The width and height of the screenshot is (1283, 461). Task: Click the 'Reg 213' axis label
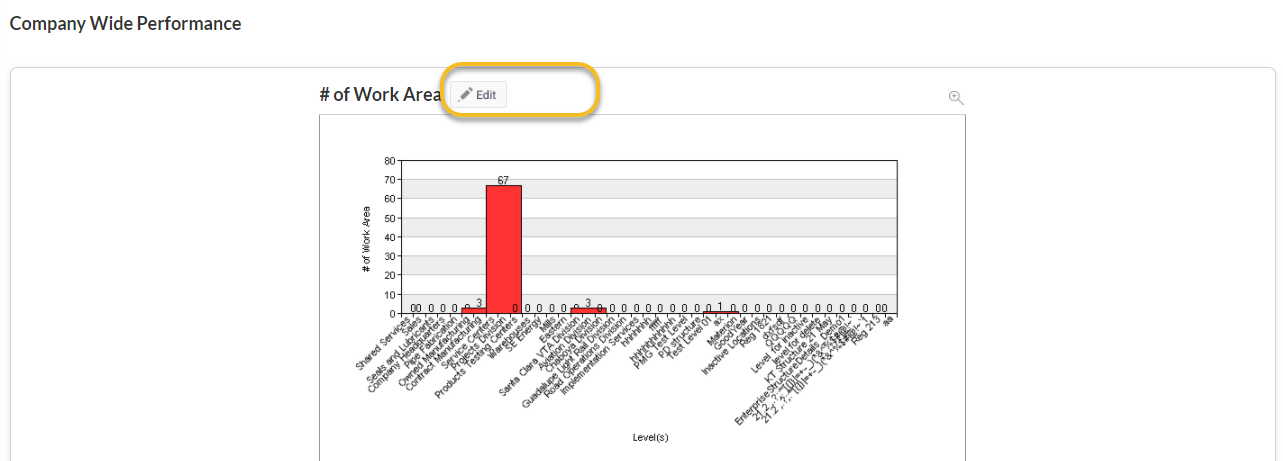[x=868, y=331]
